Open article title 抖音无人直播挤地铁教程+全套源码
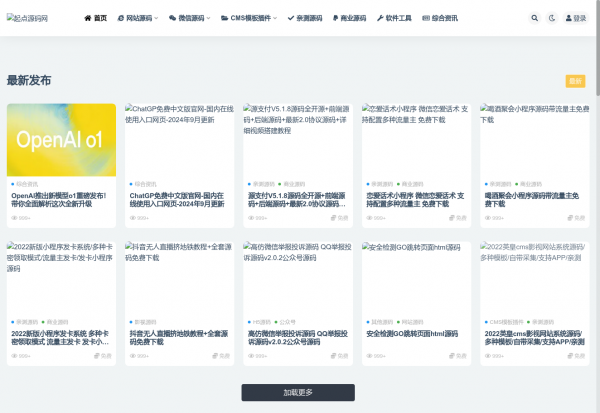Image resolution: width=600 pixels, height=413 pixels. 179,338
